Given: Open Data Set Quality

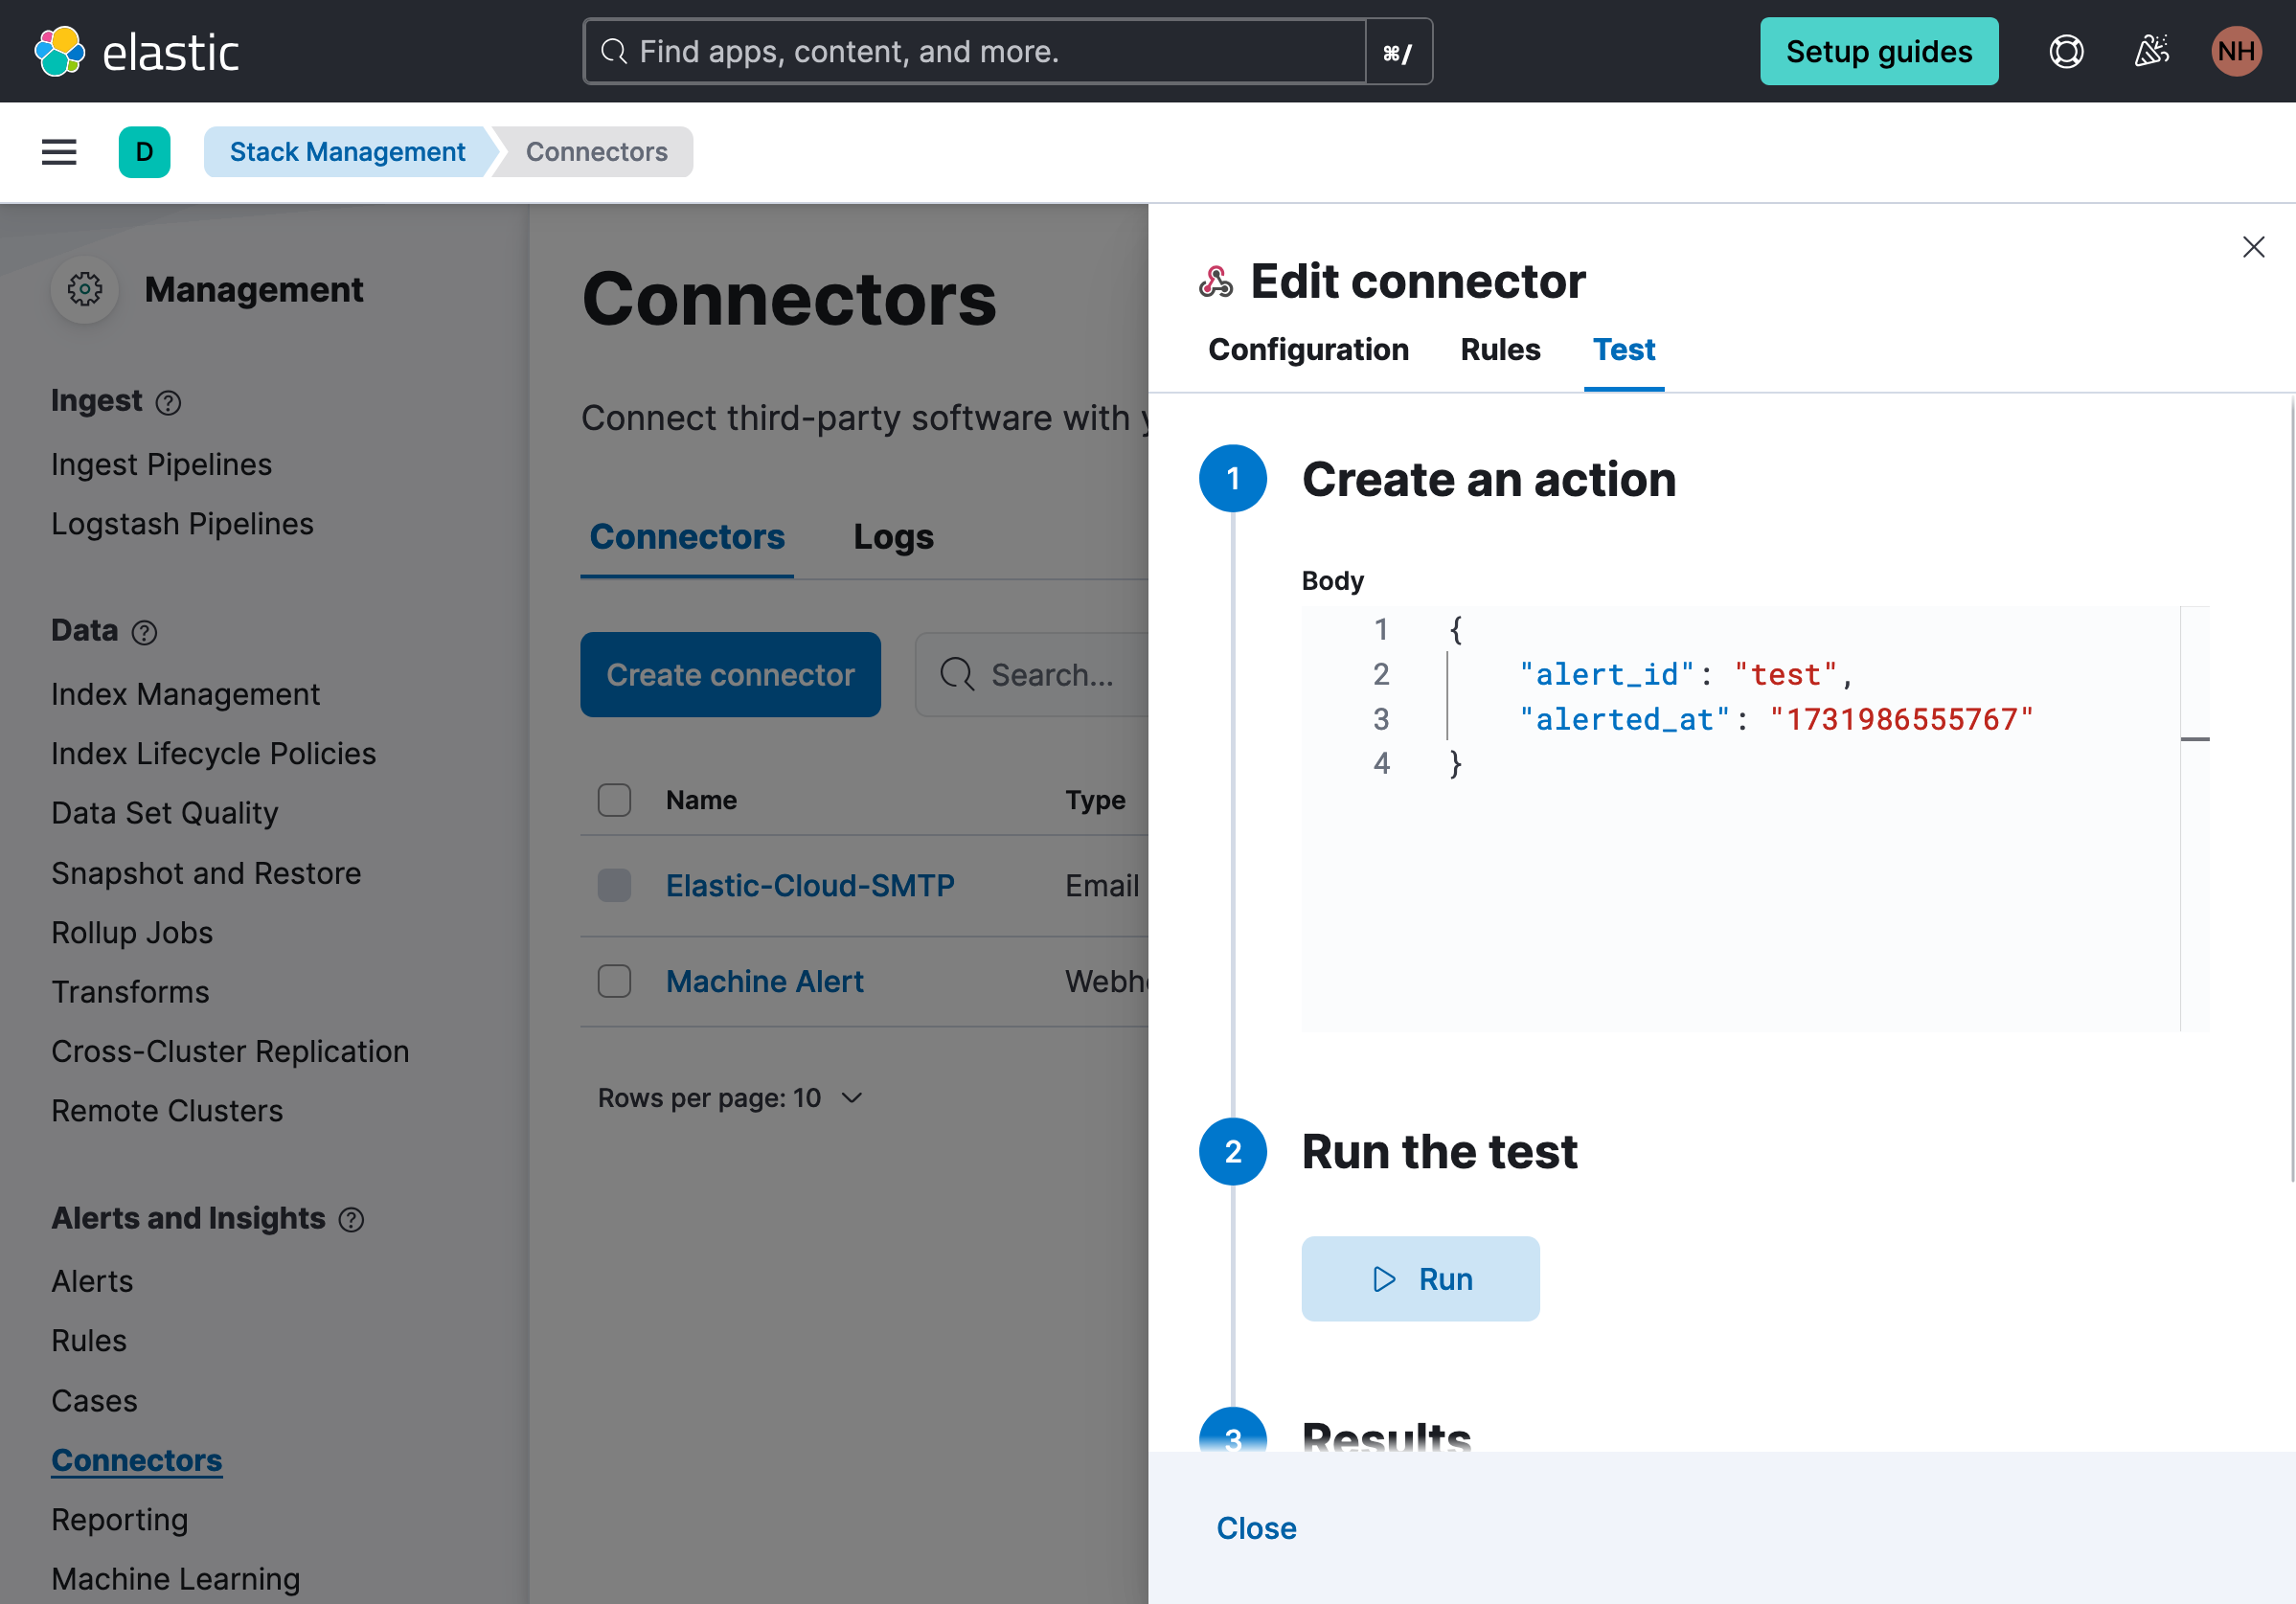Looking at the screenshot, I should (165, 813).
